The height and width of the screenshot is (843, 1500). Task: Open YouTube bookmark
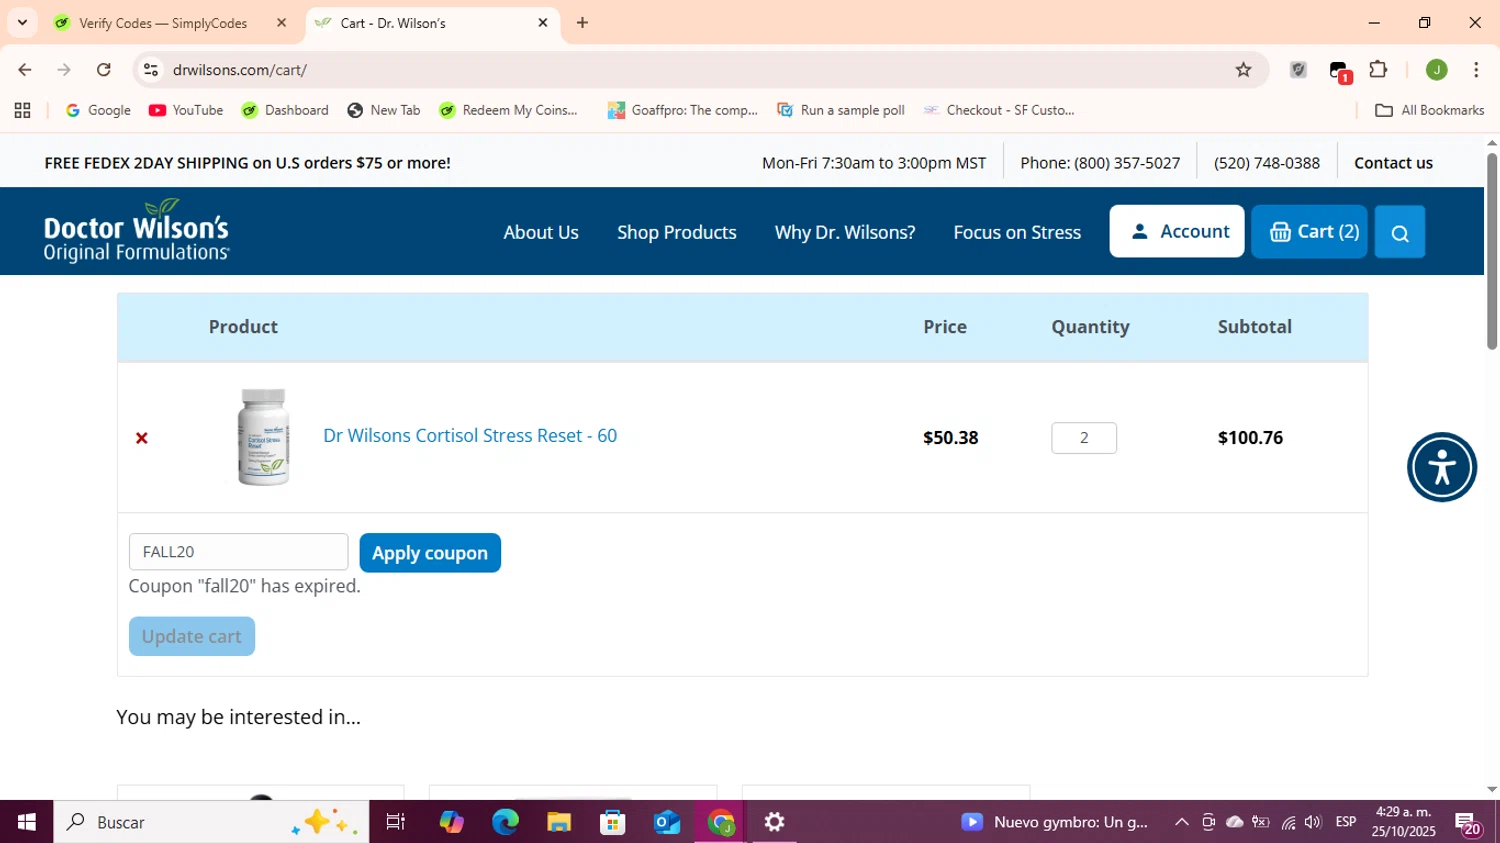pyautogui.click(x=186, y=110)
